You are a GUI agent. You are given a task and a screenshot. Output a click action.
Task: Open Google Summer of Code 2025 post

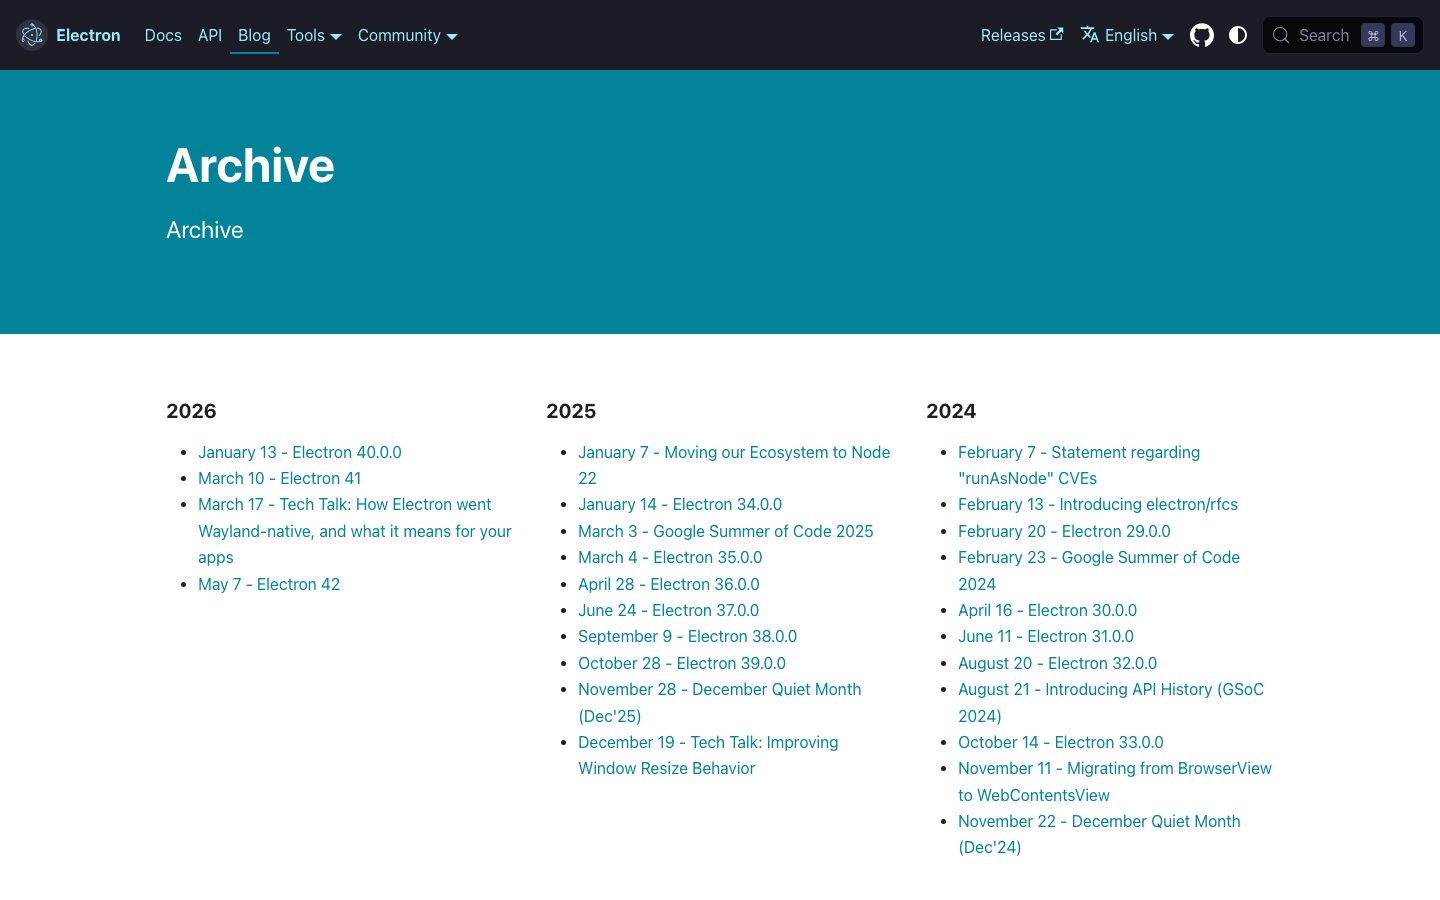(x=726, y=531)
